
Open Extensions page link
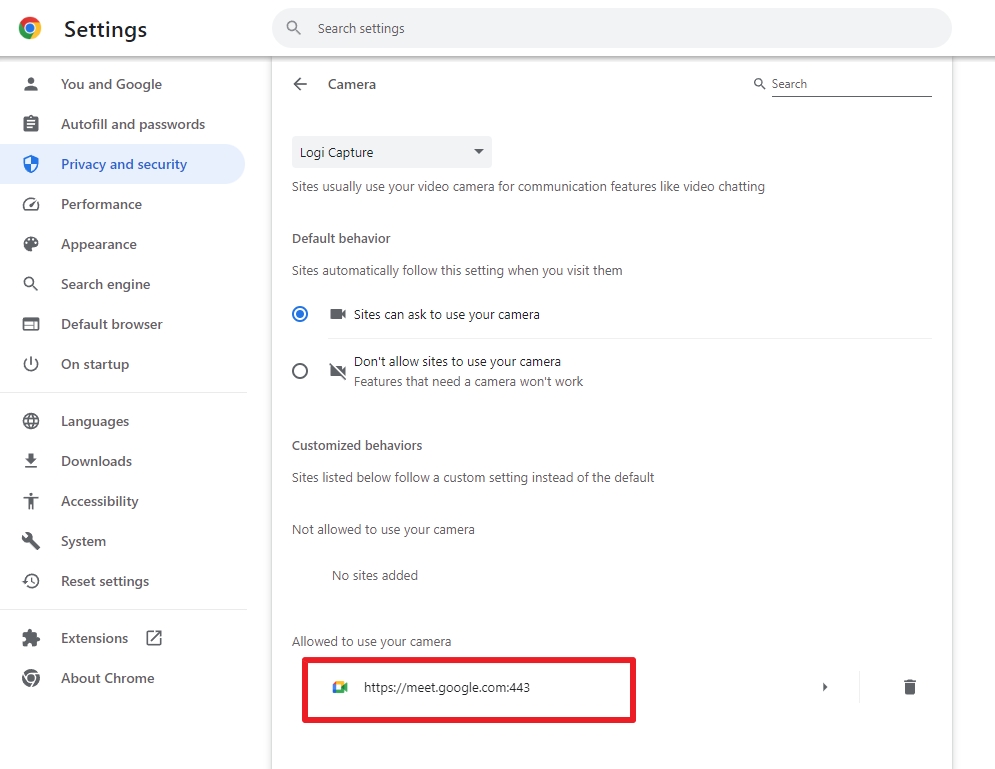[x=95, y=638]
